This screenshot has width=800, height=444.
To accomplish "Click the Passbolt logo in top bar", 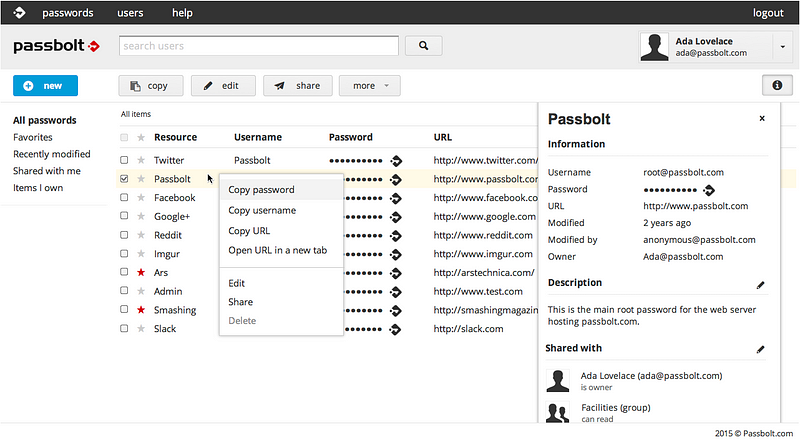I will [19, 13].
